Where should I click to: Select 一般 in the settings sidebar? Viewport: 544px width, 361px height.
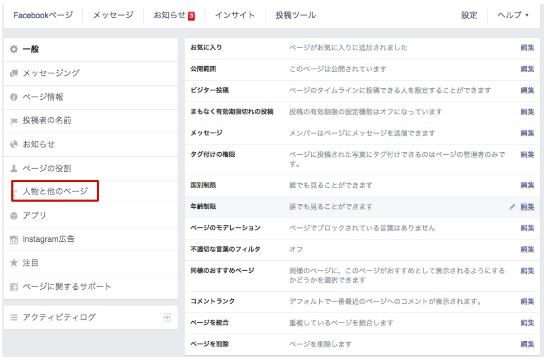tap(90, 49)
